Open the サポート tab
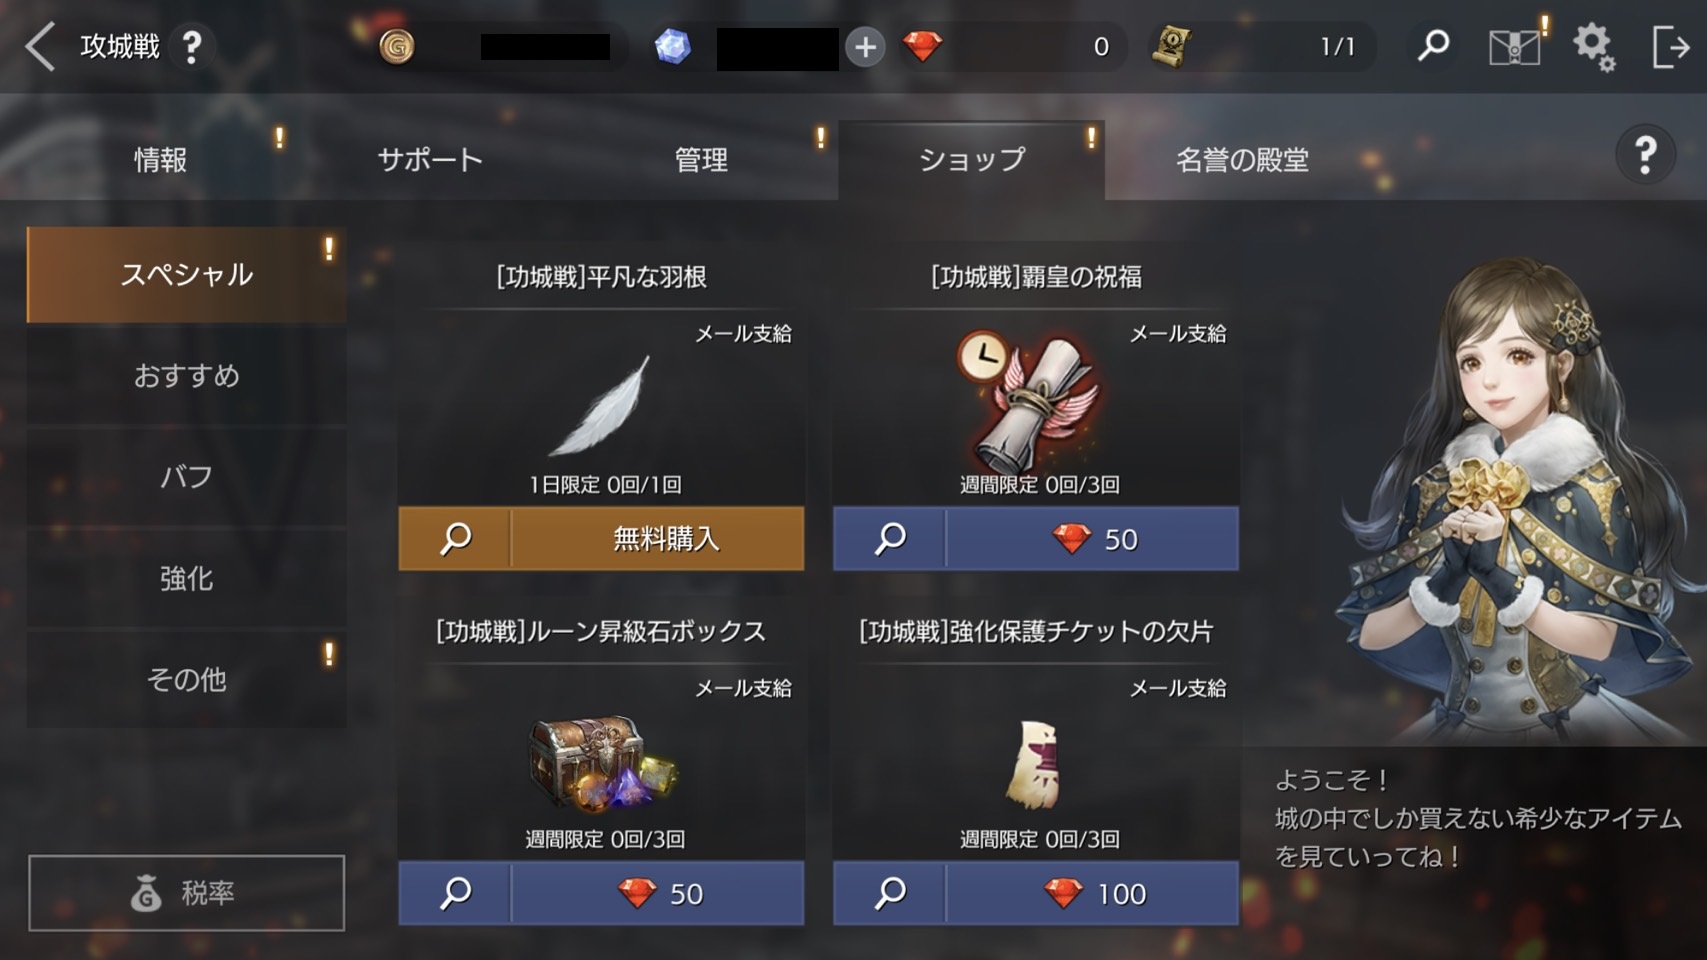The height and width of the screenshot is (960, 1707). [x=430, y=160]
